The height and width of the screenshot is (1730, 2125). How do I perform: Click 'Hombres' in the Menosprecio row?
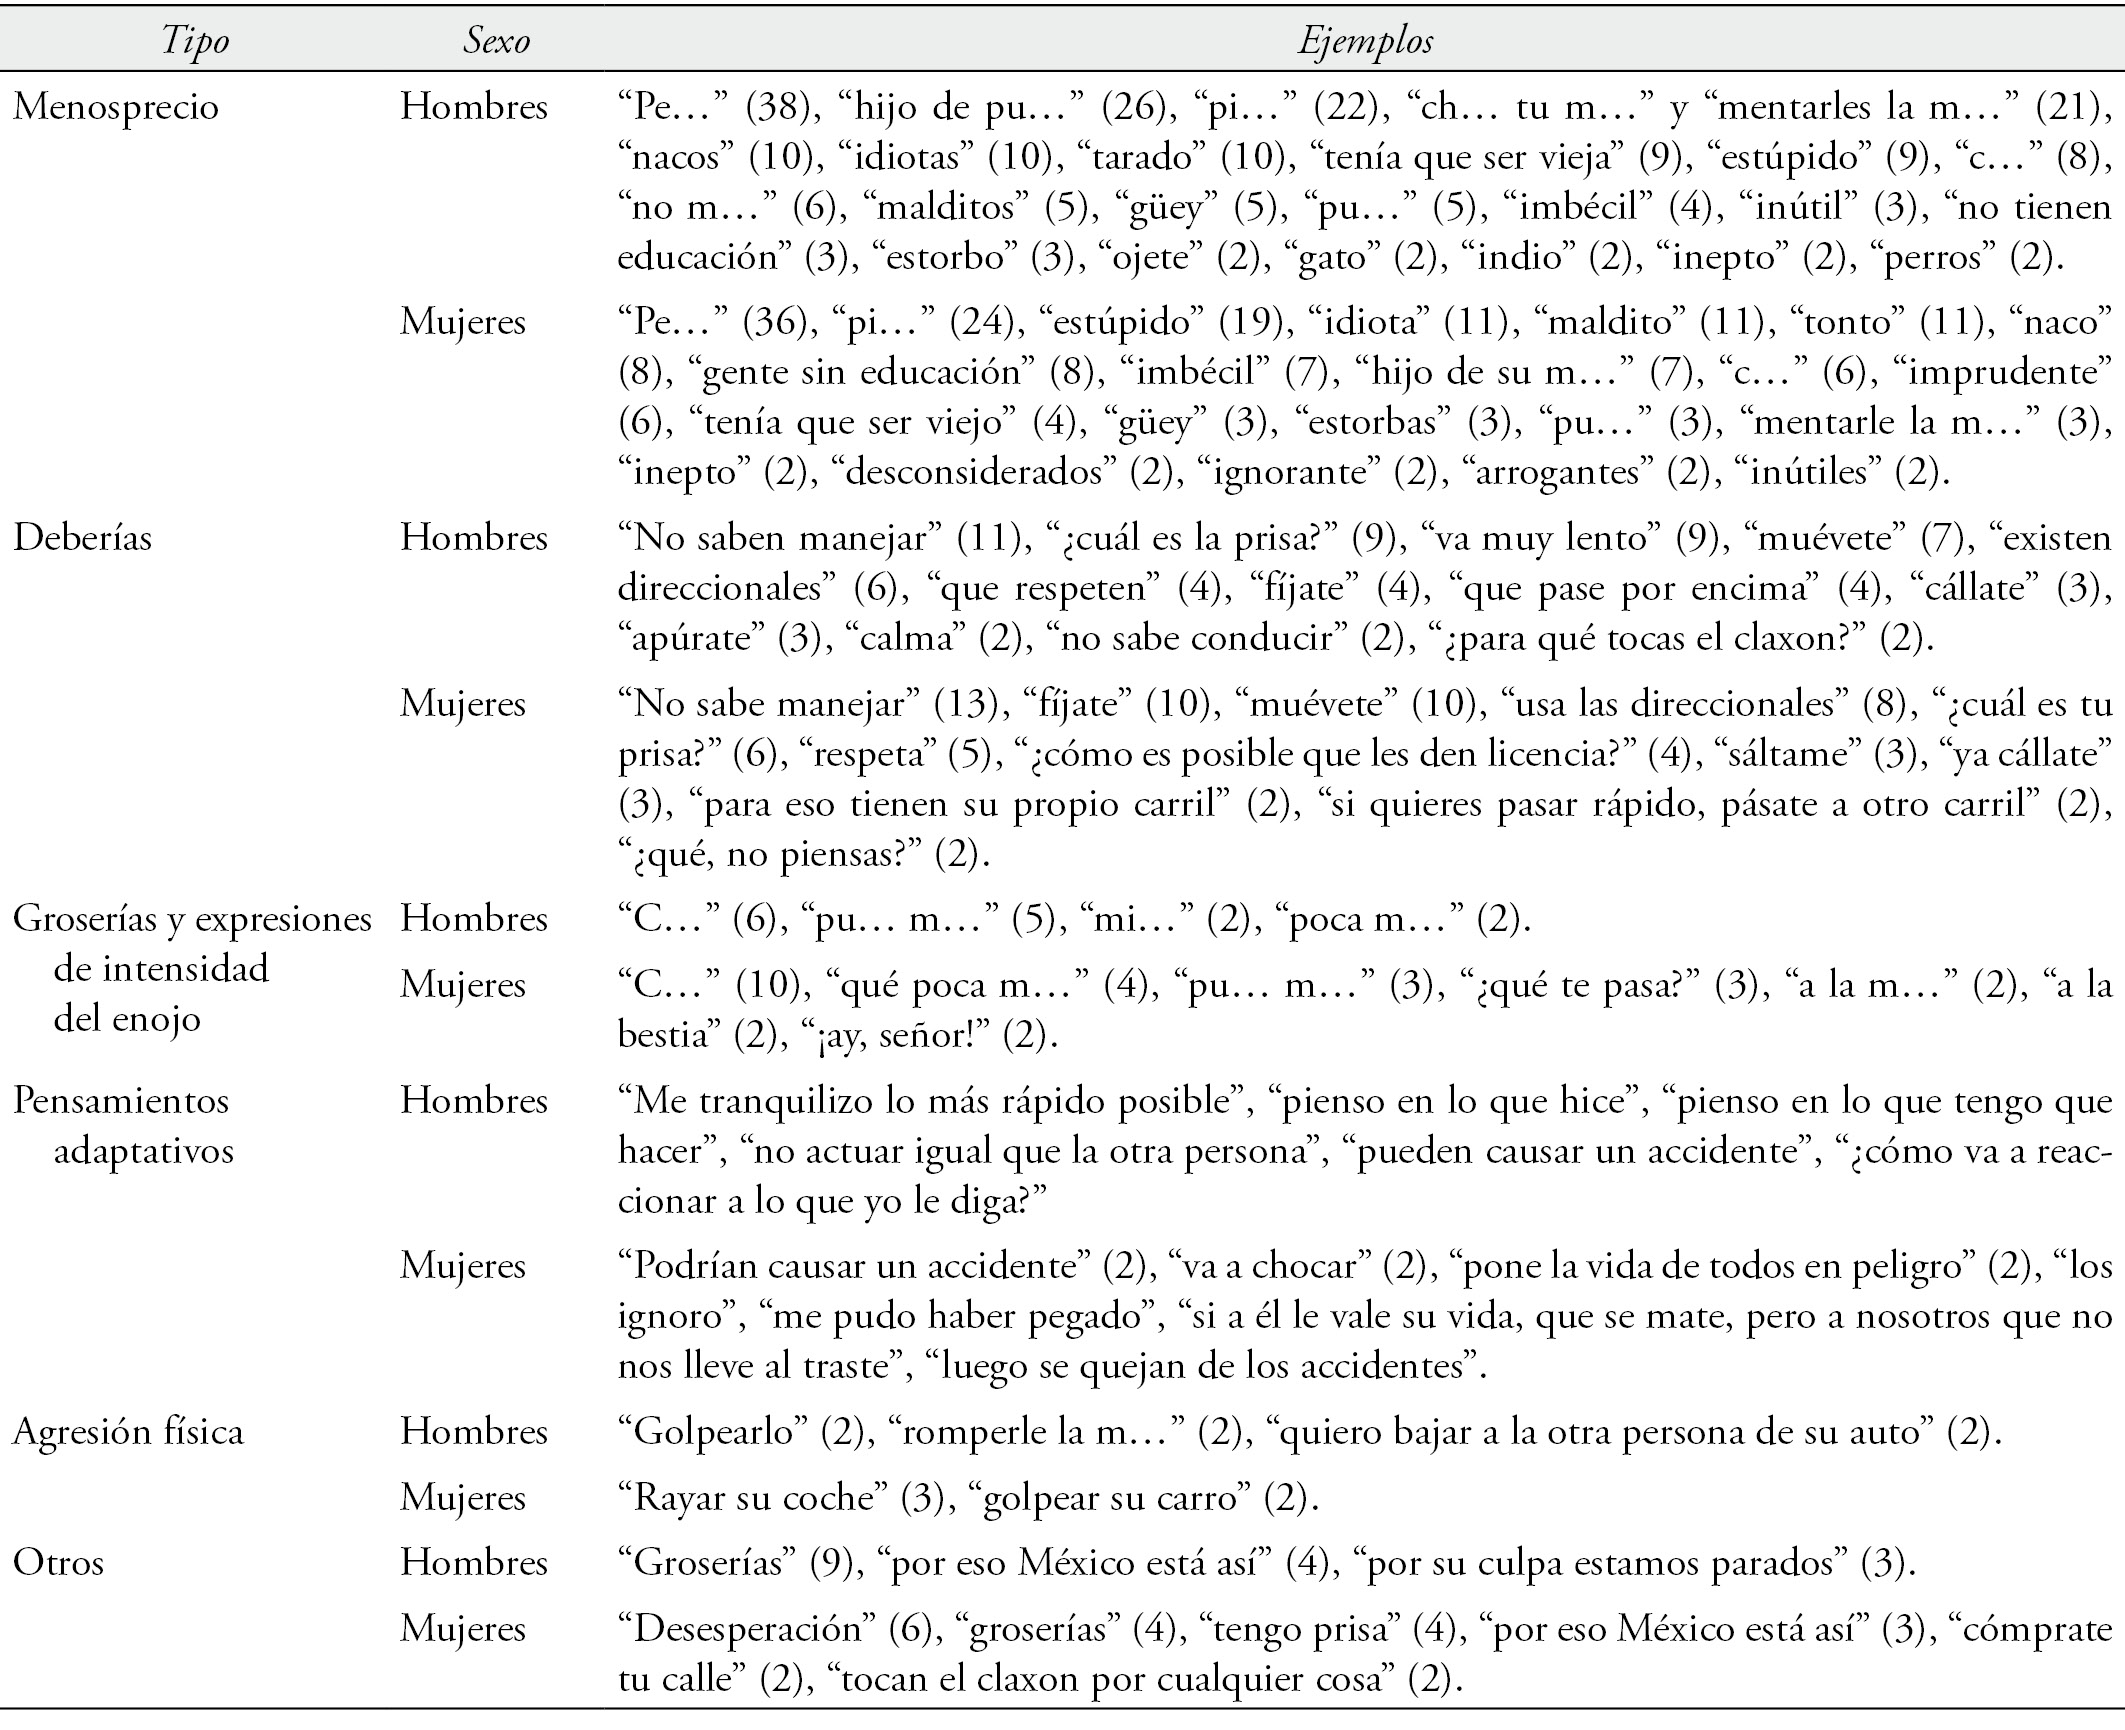(x=474, y=107)
